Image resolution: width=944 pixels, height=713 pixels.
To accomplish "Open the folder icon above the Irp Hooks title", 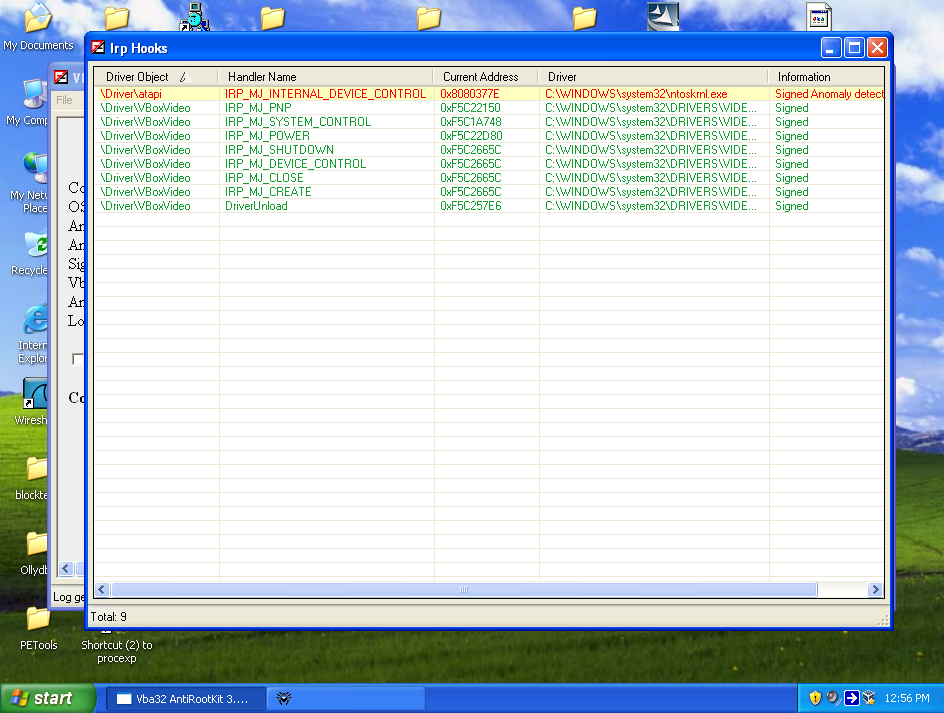I will [x=116, y=17].
